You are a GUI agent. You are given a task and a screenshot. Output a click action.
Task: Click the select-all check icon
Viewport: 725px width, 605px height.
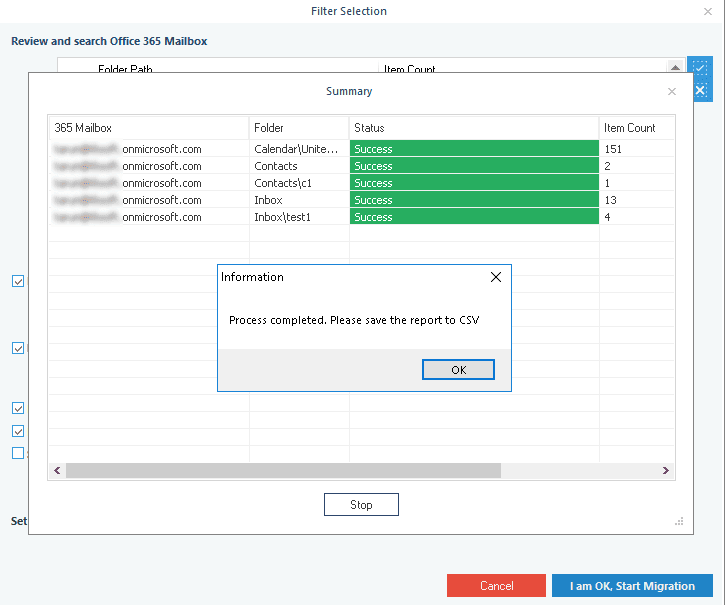[x=700, y=67]
